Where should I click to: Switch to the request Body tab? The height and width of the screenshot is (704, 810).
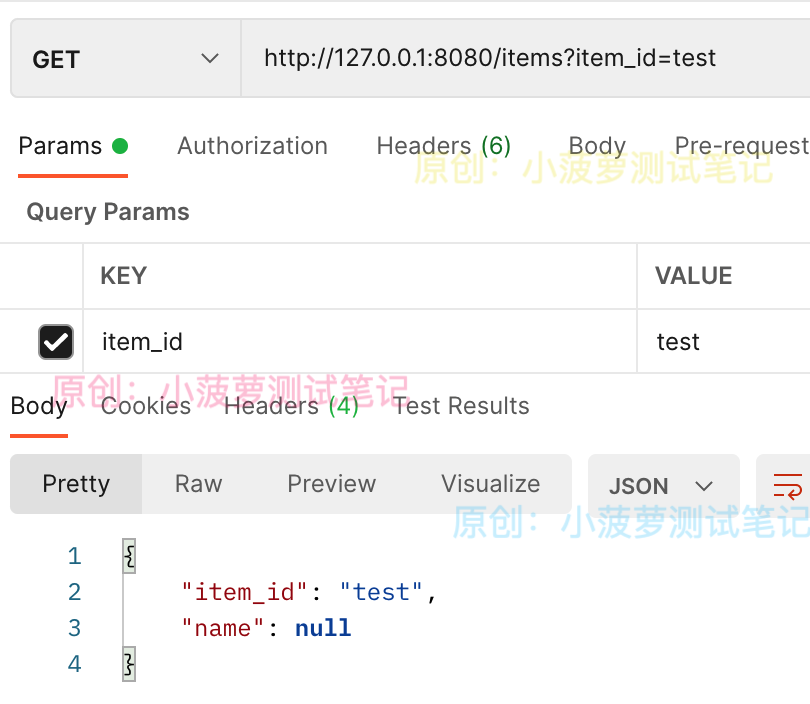pos(597,146)
